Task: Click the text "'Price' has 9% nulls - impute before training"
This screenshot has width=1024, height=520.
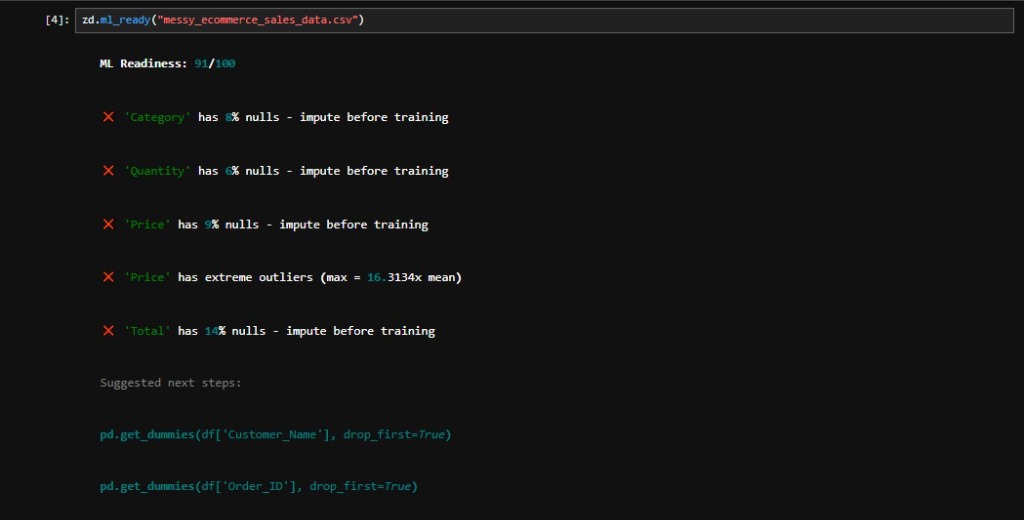Action: (276, 225)
